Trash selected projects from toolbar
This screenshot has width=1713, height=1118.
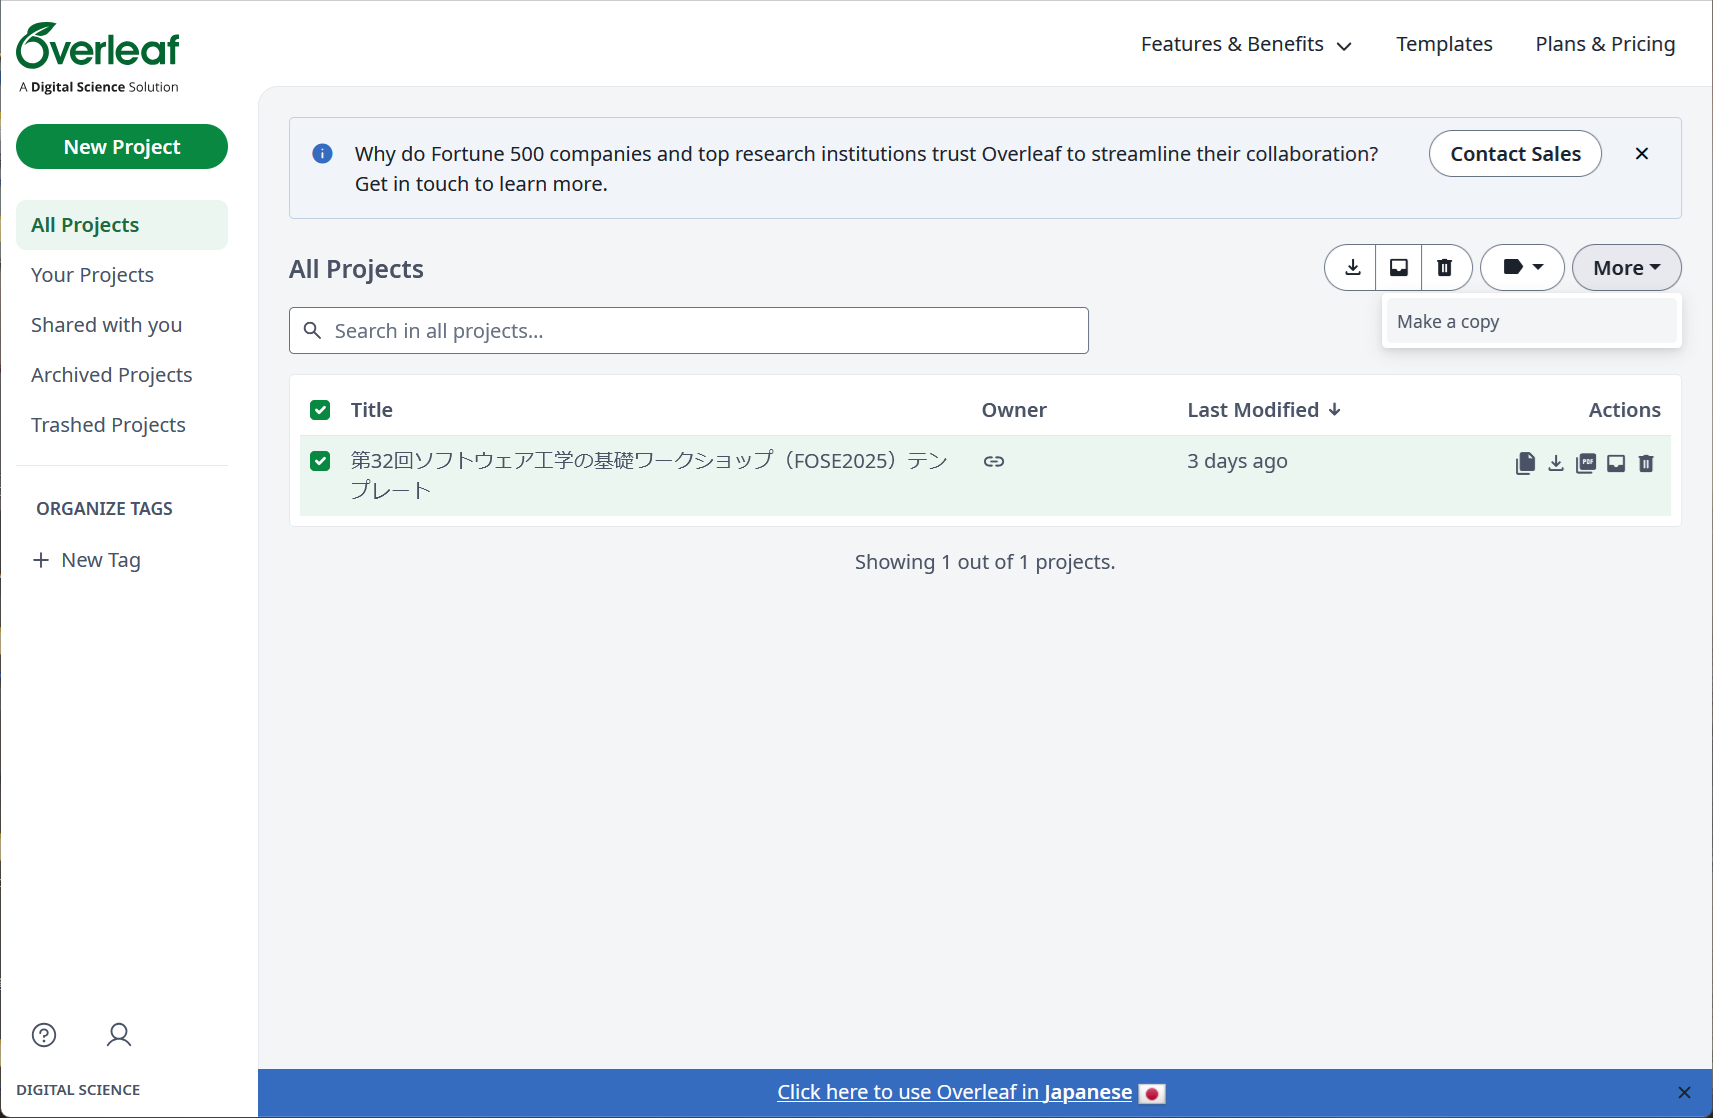click(1445, 268)
